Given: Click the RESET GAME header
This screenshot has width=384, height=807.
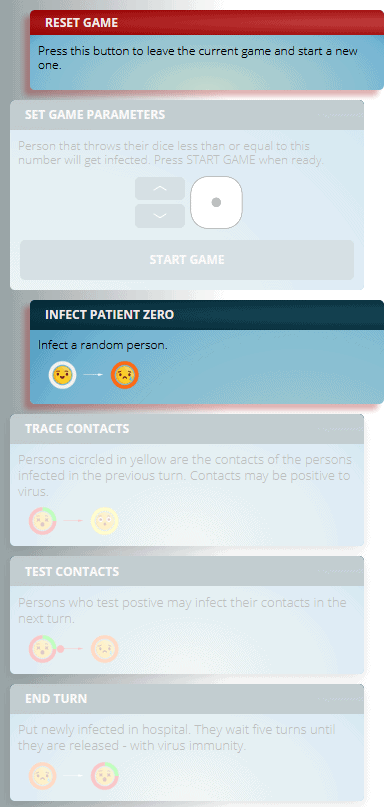Looking at the screenshot, I should pos(206,23).
